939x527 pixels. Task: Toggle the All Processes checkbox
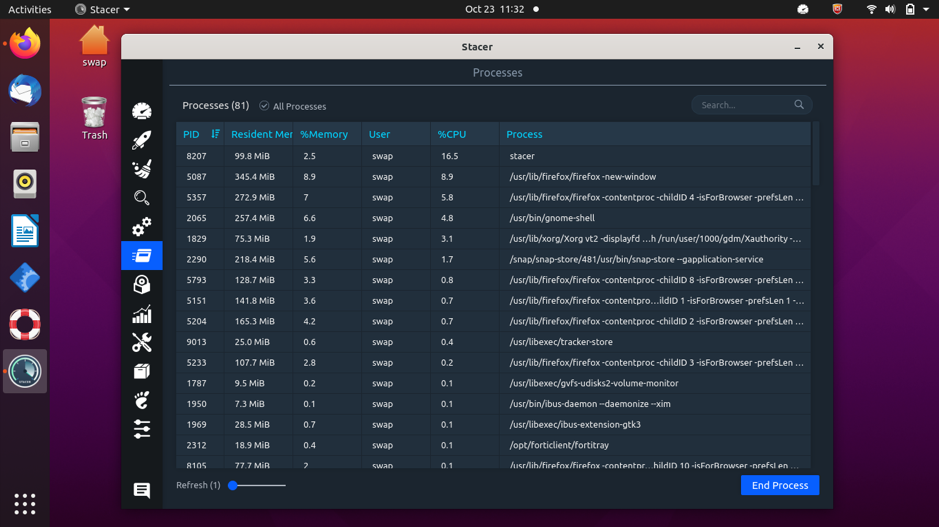point(265,106)
